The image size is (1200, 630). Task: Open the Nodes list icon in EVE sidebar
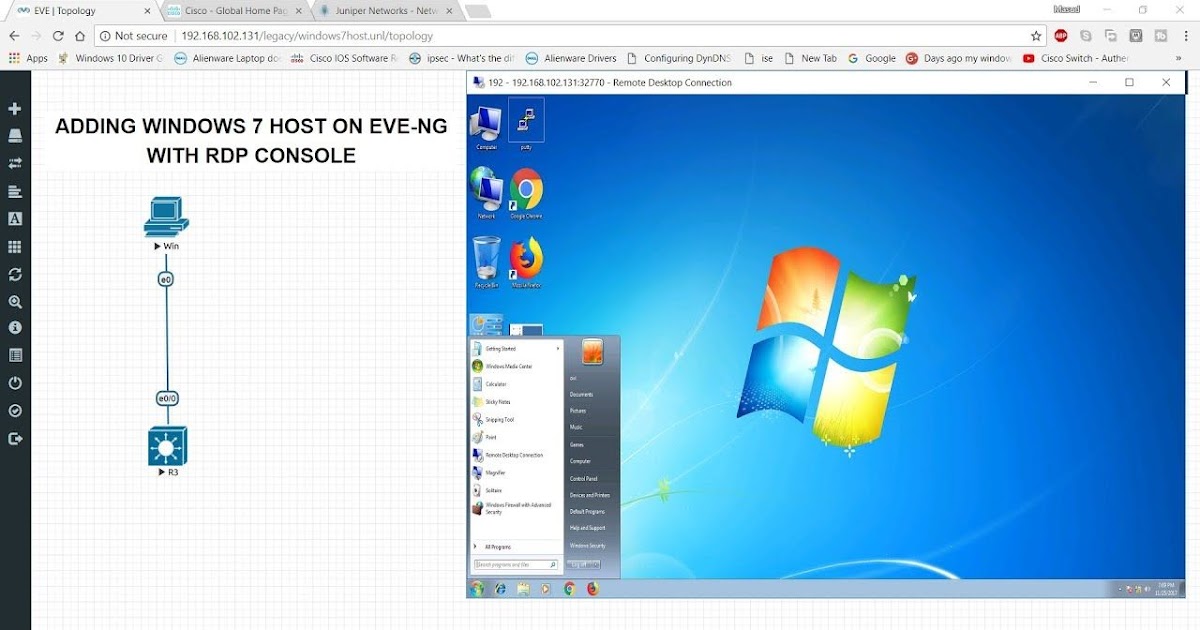point(14,136)
